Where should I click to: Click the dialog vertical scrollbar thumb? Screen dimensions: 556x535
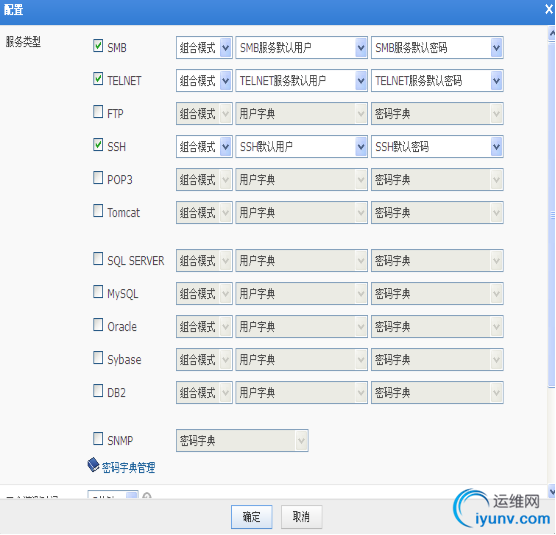(552, 214)
